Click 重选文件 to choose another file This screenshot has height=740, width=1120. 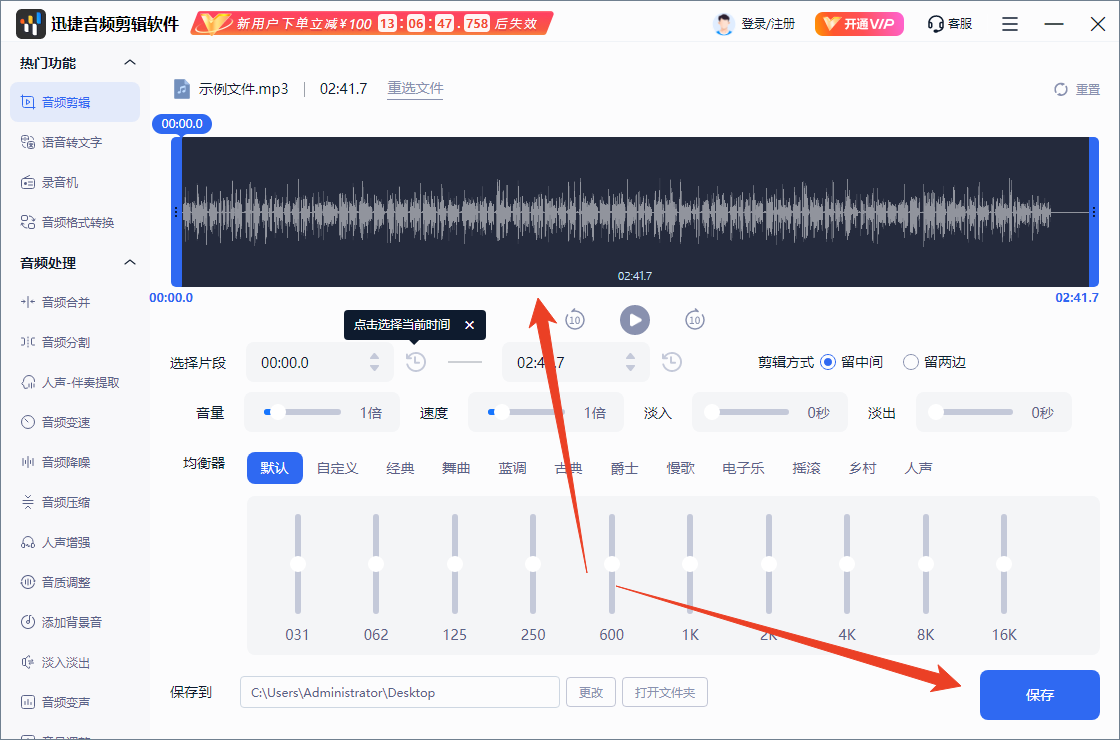pyautogui.click(x=415, y=88)
